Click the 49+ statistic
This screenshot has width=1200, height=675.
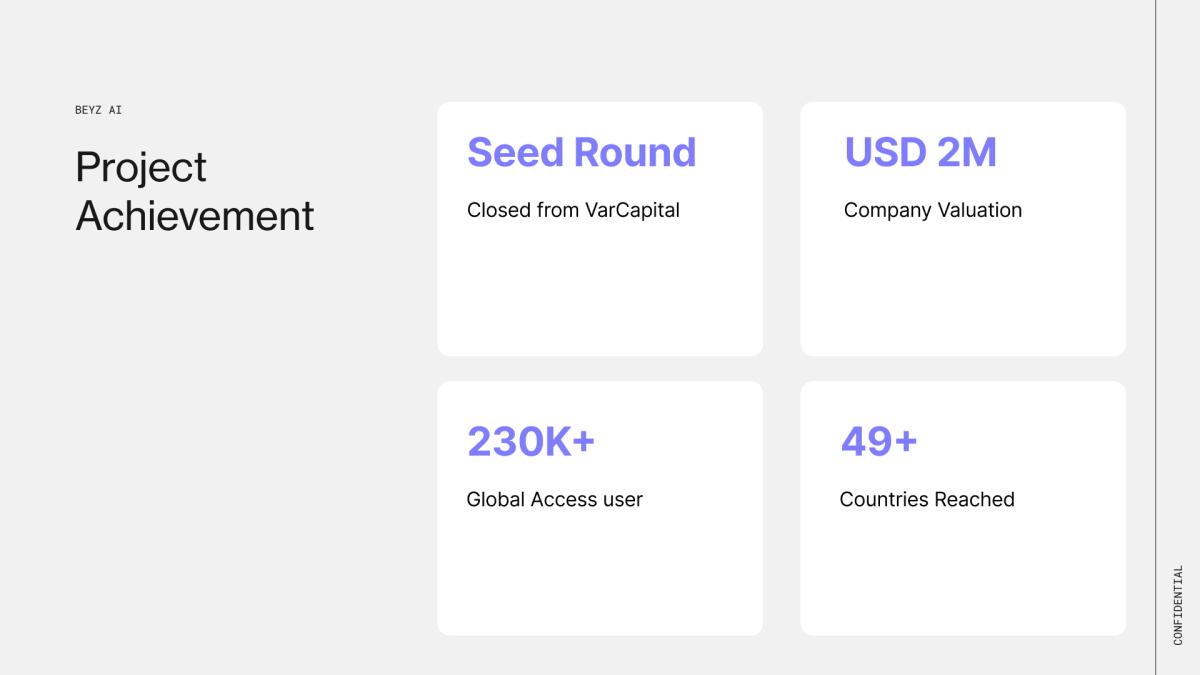pos(879,441)
